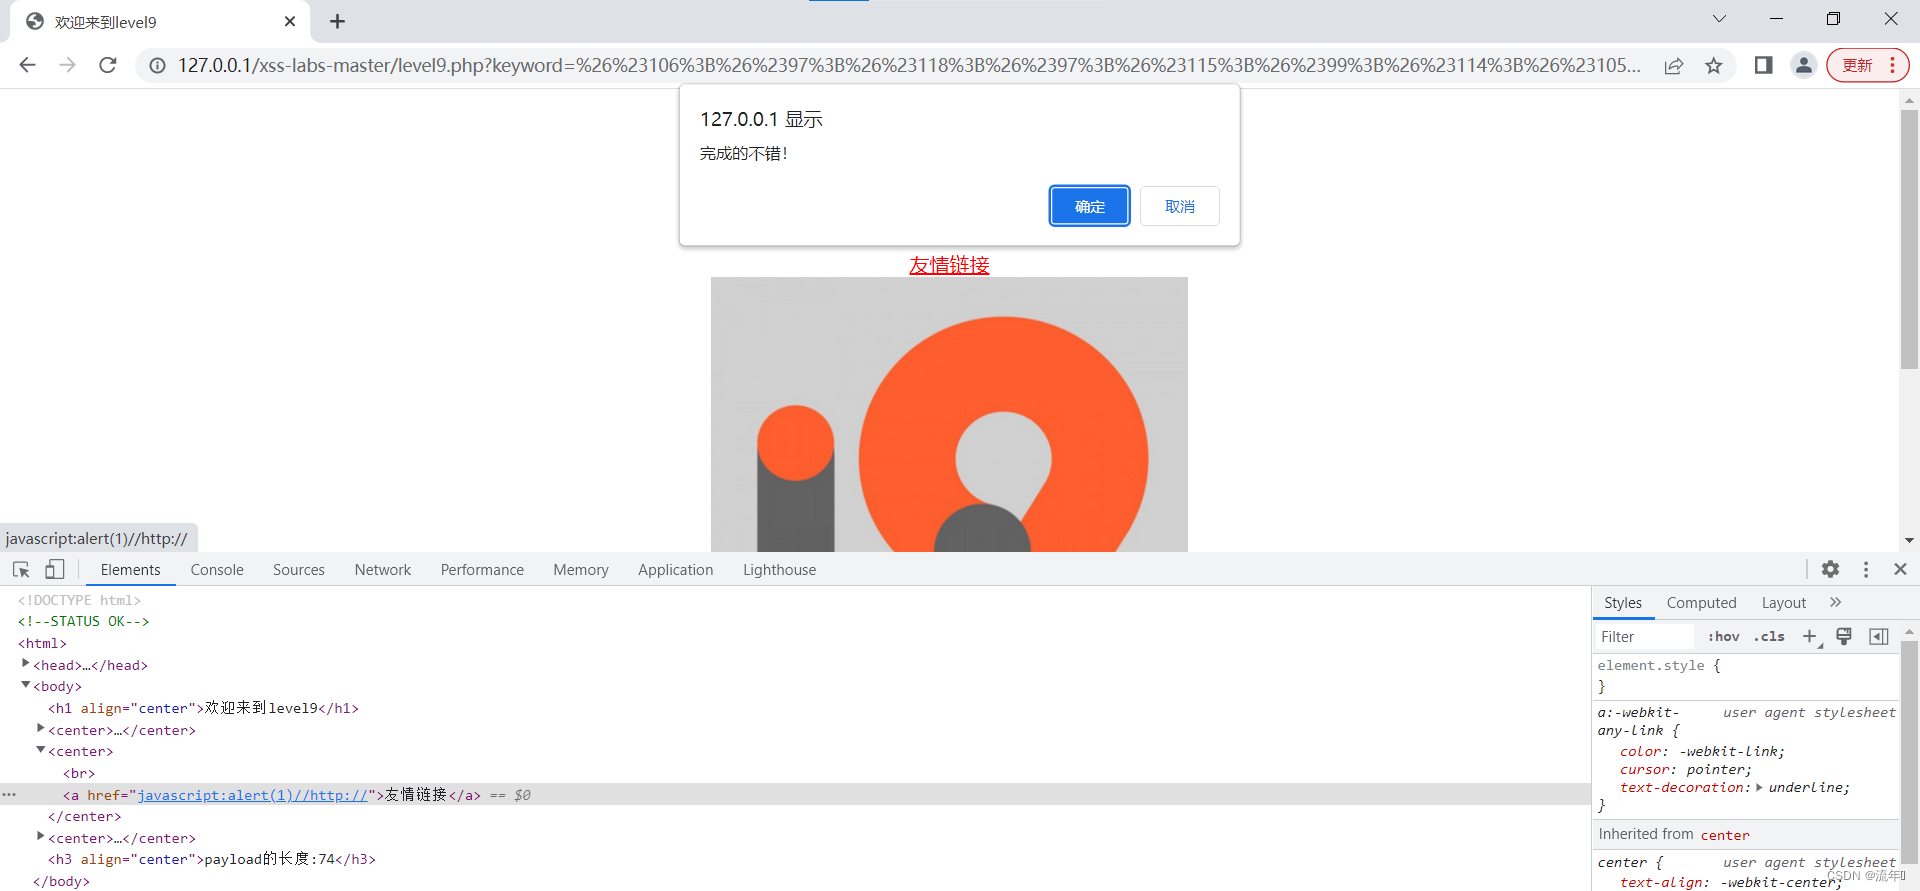Open the tab search dropdown arrow
The width and height of the screenshot is (1920, 891).
click(x=1719, y=19)
